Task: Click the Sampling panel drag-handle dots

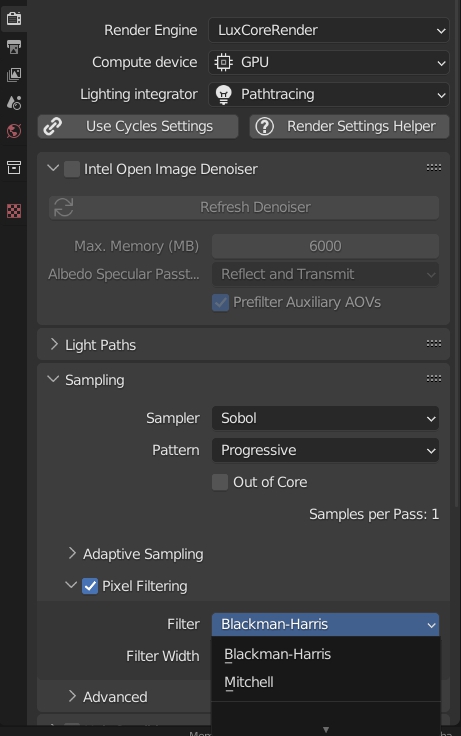Action: [434, 378]
